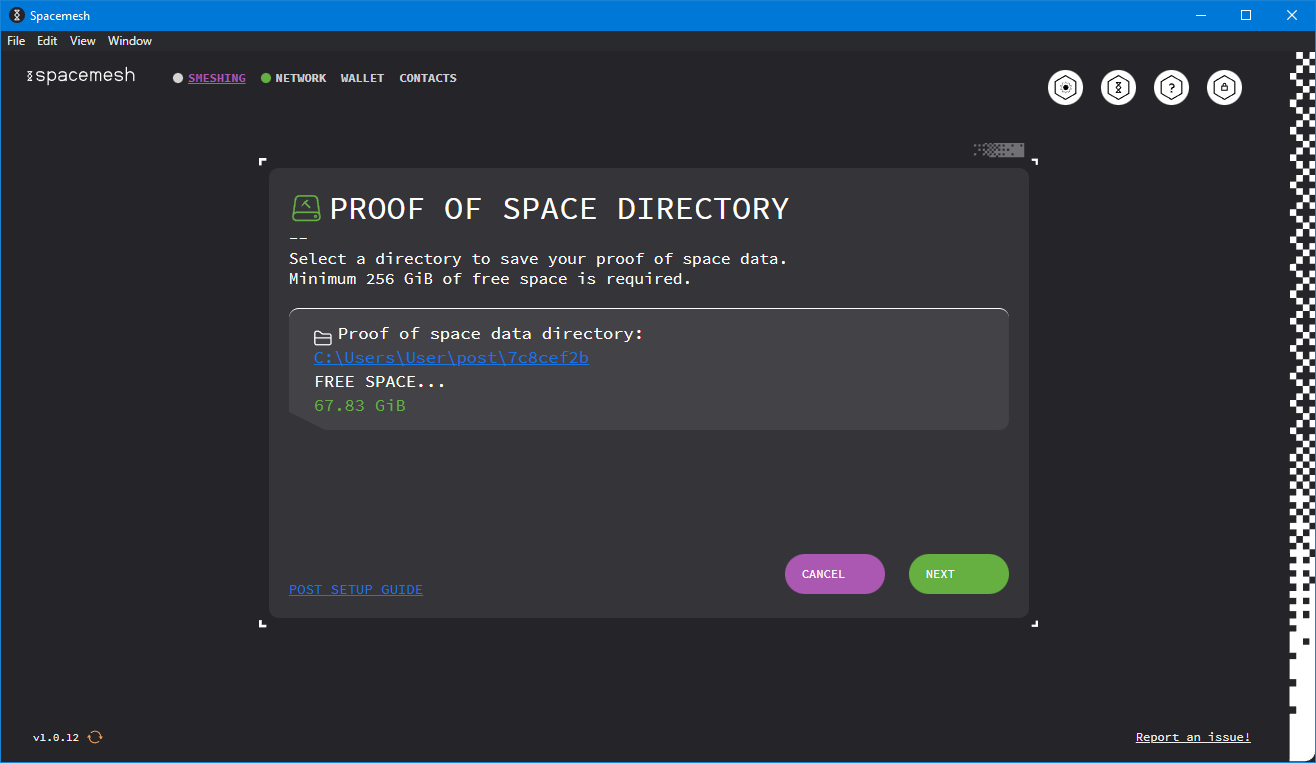Screen dimensions: 1316x763
Task: Click the Minimum 256 GiB requirement text
Action: 490,279
